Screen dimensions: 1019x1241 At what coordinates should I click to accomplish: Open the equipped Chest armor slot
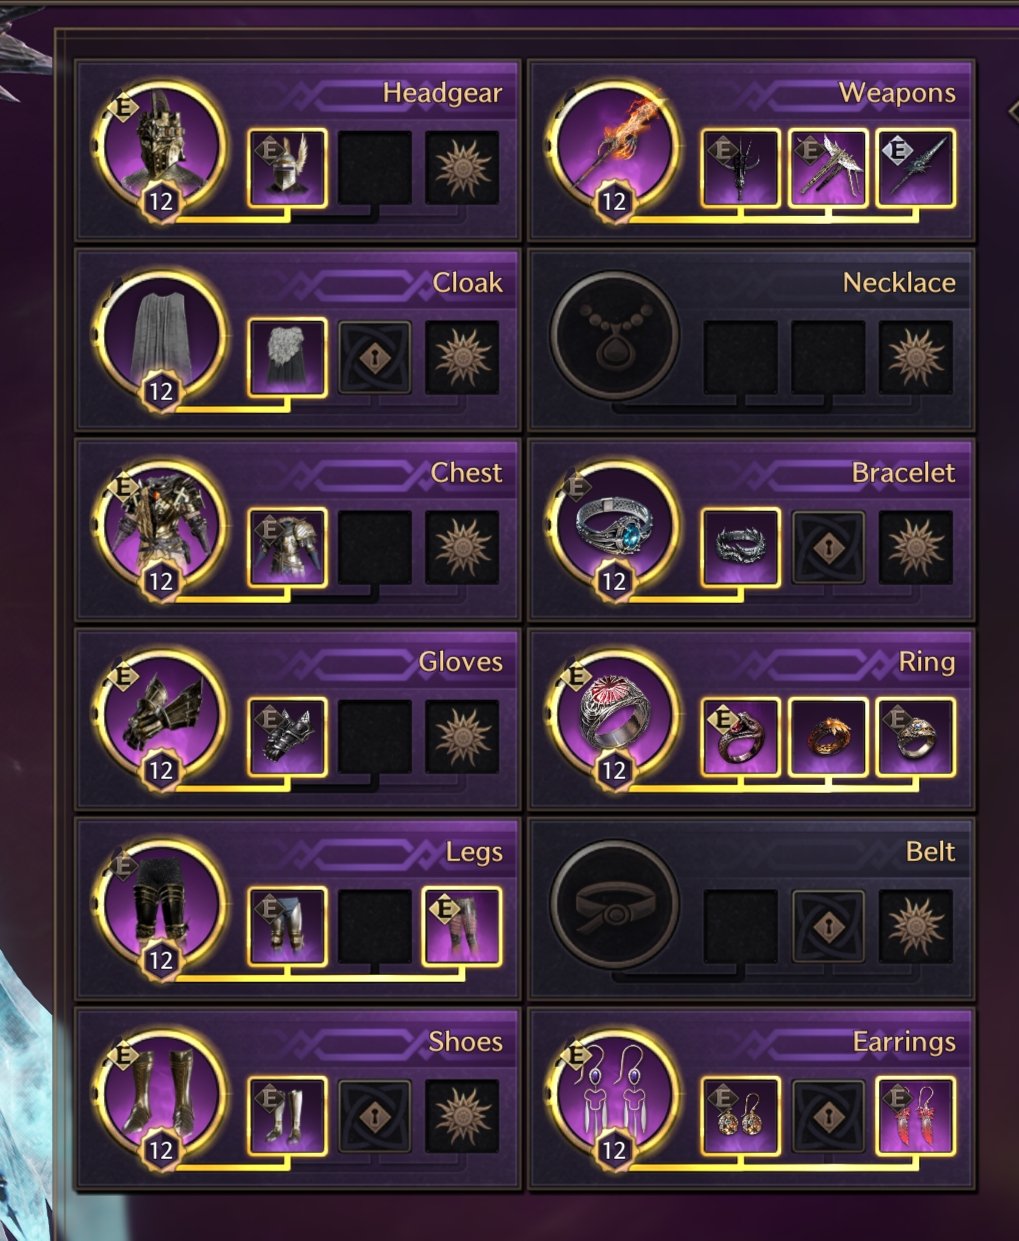160,525
